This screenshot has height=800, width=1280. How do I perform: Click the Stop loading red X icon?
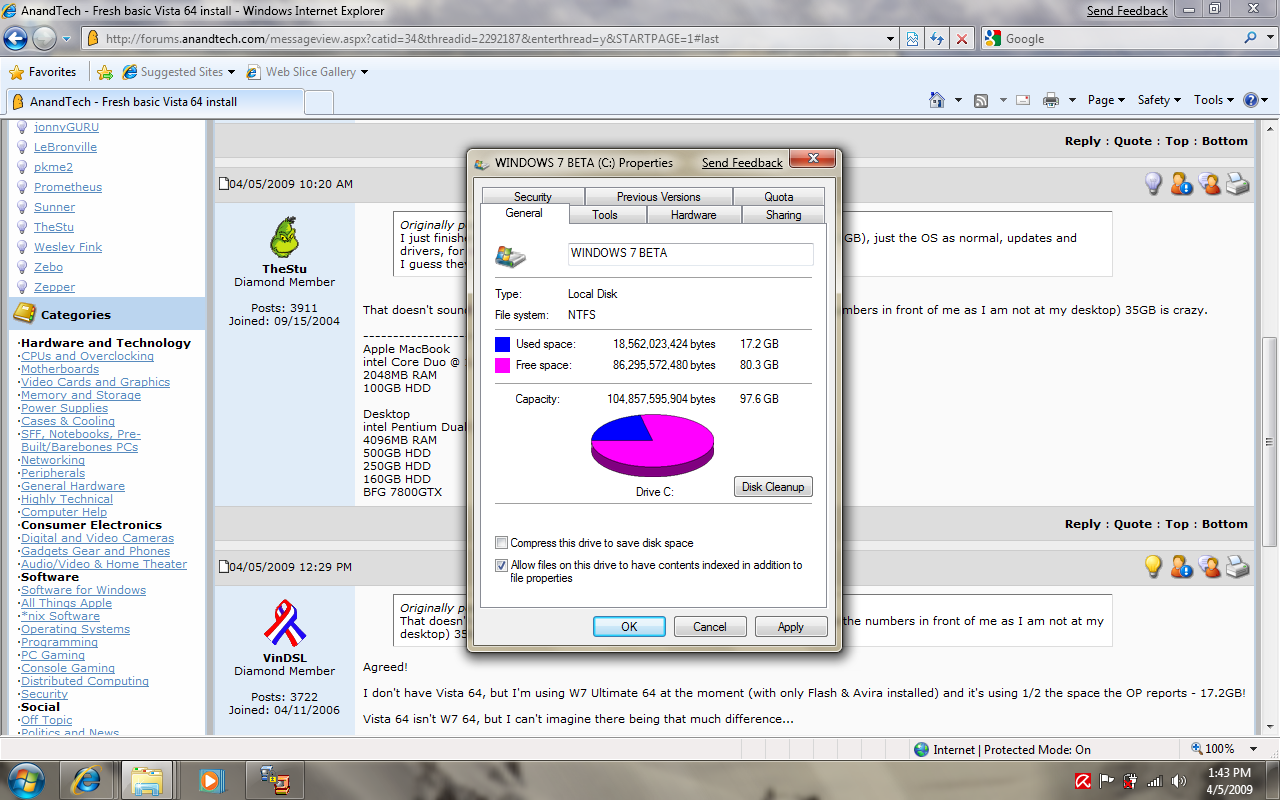pos(962,39)
